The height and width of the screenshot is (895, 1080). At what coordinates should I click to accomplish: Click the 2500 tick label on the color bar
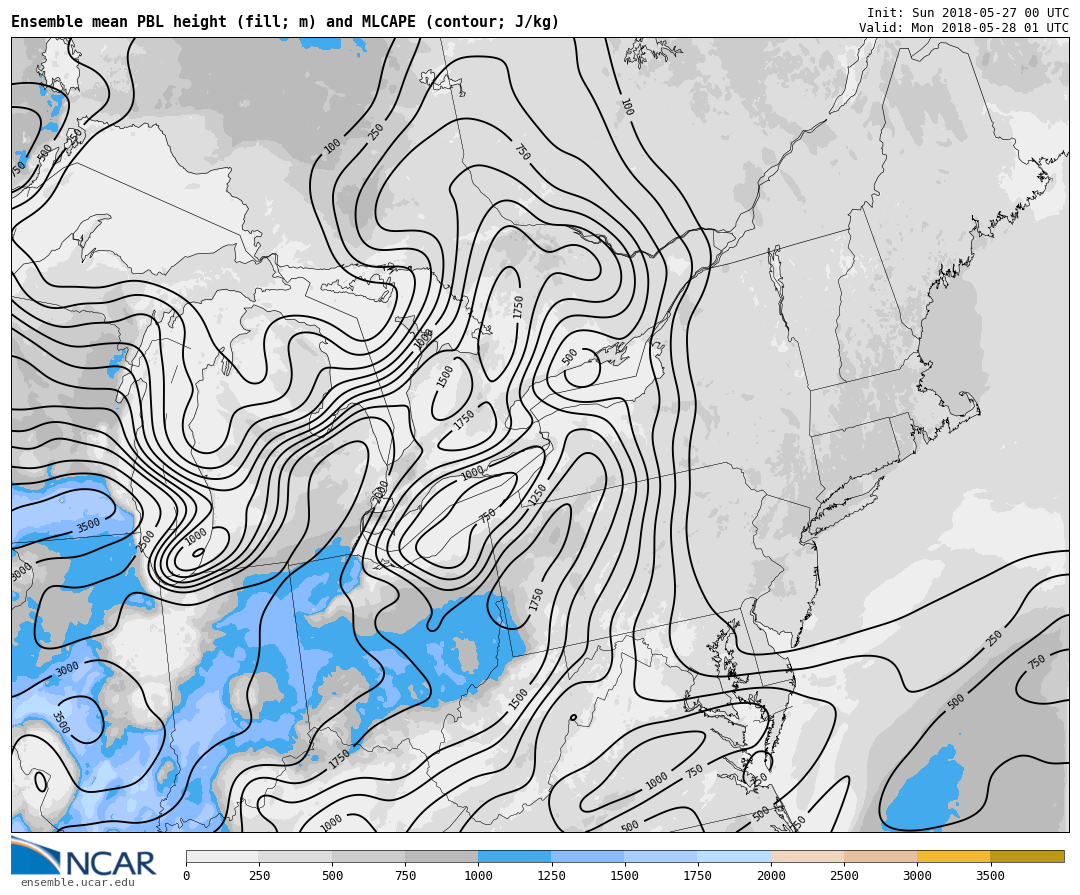[x=844, y=876]
